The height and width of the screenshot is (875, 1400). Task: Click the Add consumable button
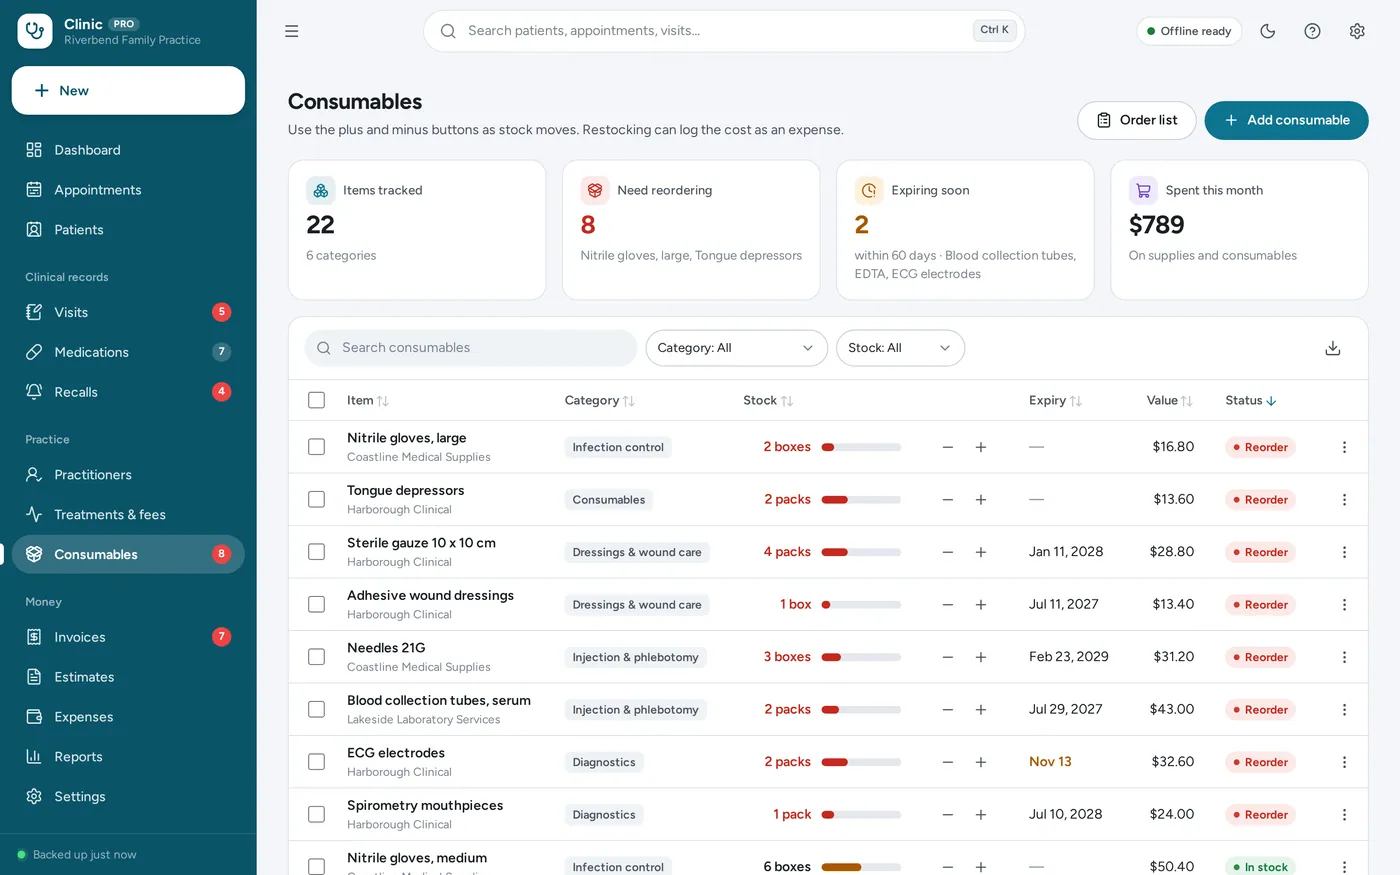point(1286,120)
